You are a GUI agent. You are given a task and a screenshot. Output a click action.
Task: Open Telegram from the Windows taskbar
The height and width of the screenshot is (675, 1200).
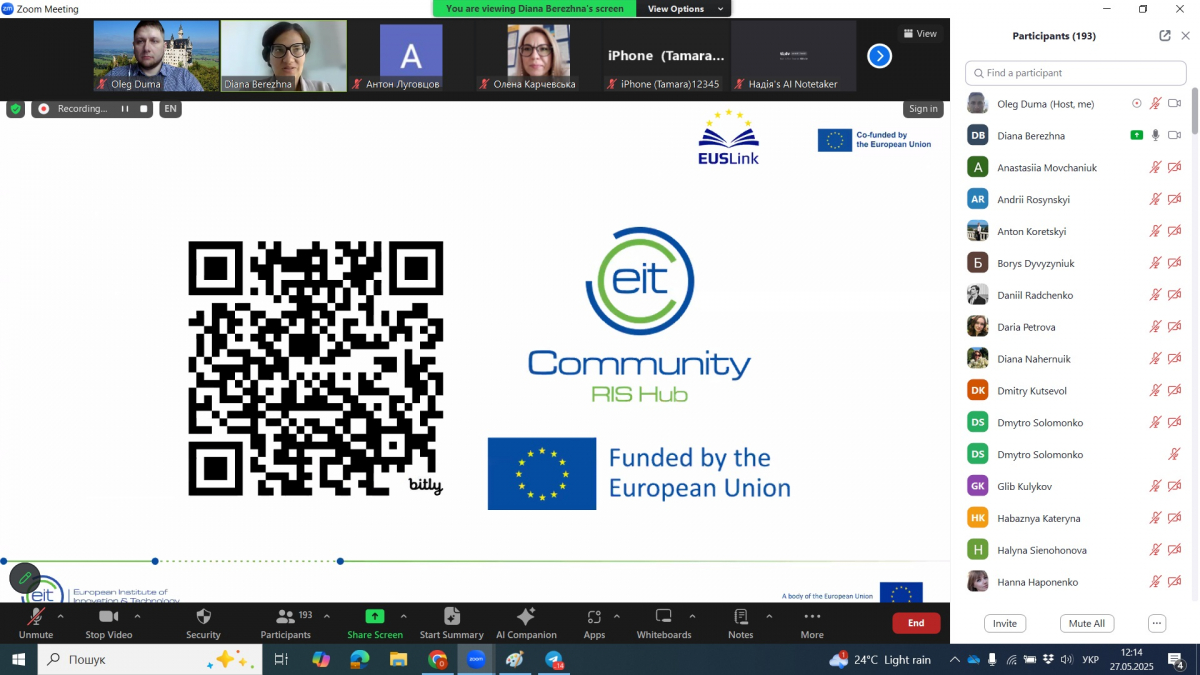point(554,659)
